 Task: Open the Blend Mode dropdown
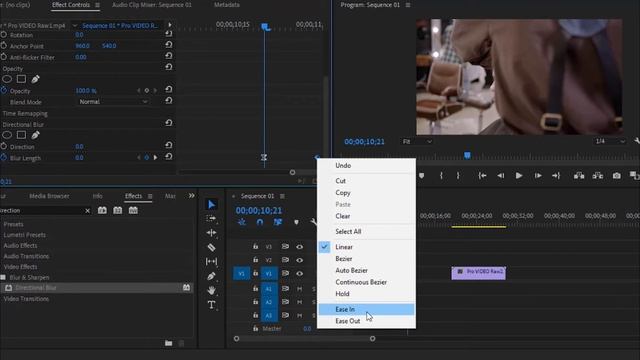[113, 102]
